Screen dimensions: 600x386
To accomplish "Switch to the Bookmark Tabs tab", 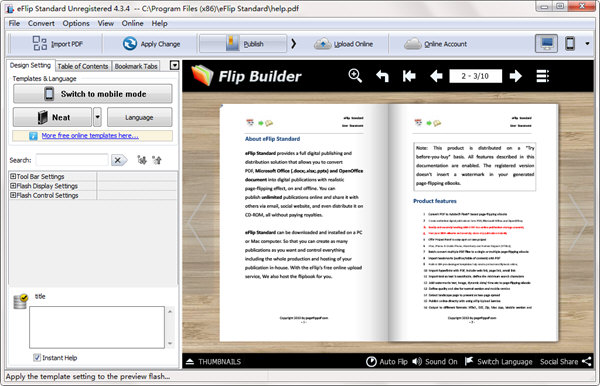I will (136, 66).
